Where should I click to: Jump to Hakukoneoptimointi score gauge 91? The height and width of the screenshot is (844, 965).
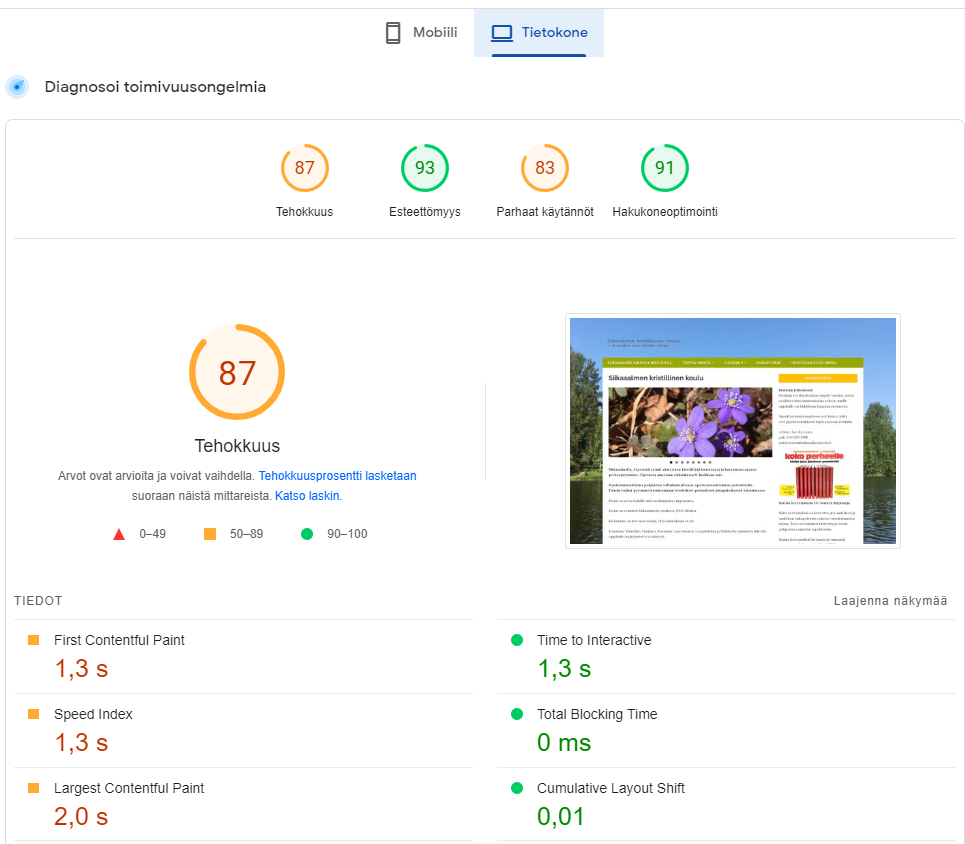665,168
